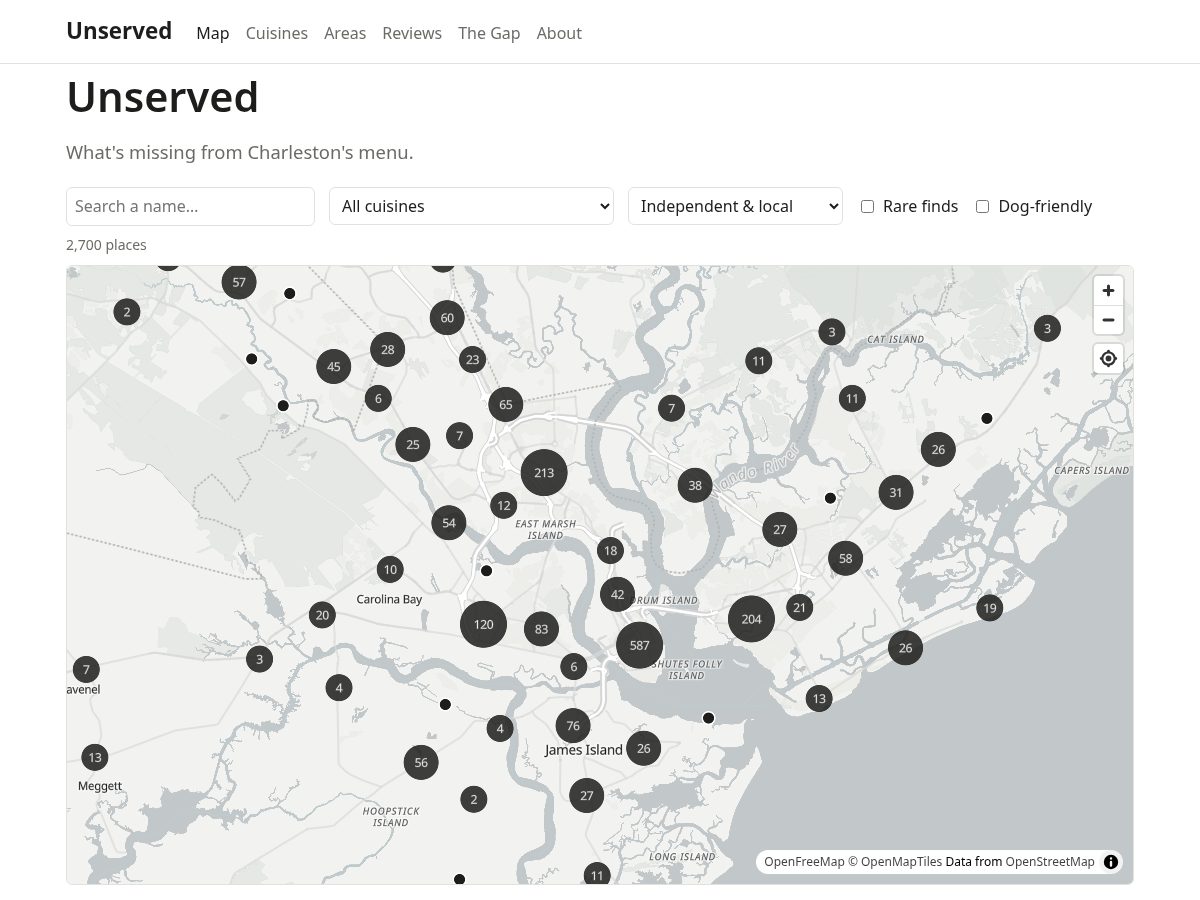Image resolution: width=1200 pixels, height=900 pixels.
Task: Open the 57 places cluster
Action: [239, 282]
